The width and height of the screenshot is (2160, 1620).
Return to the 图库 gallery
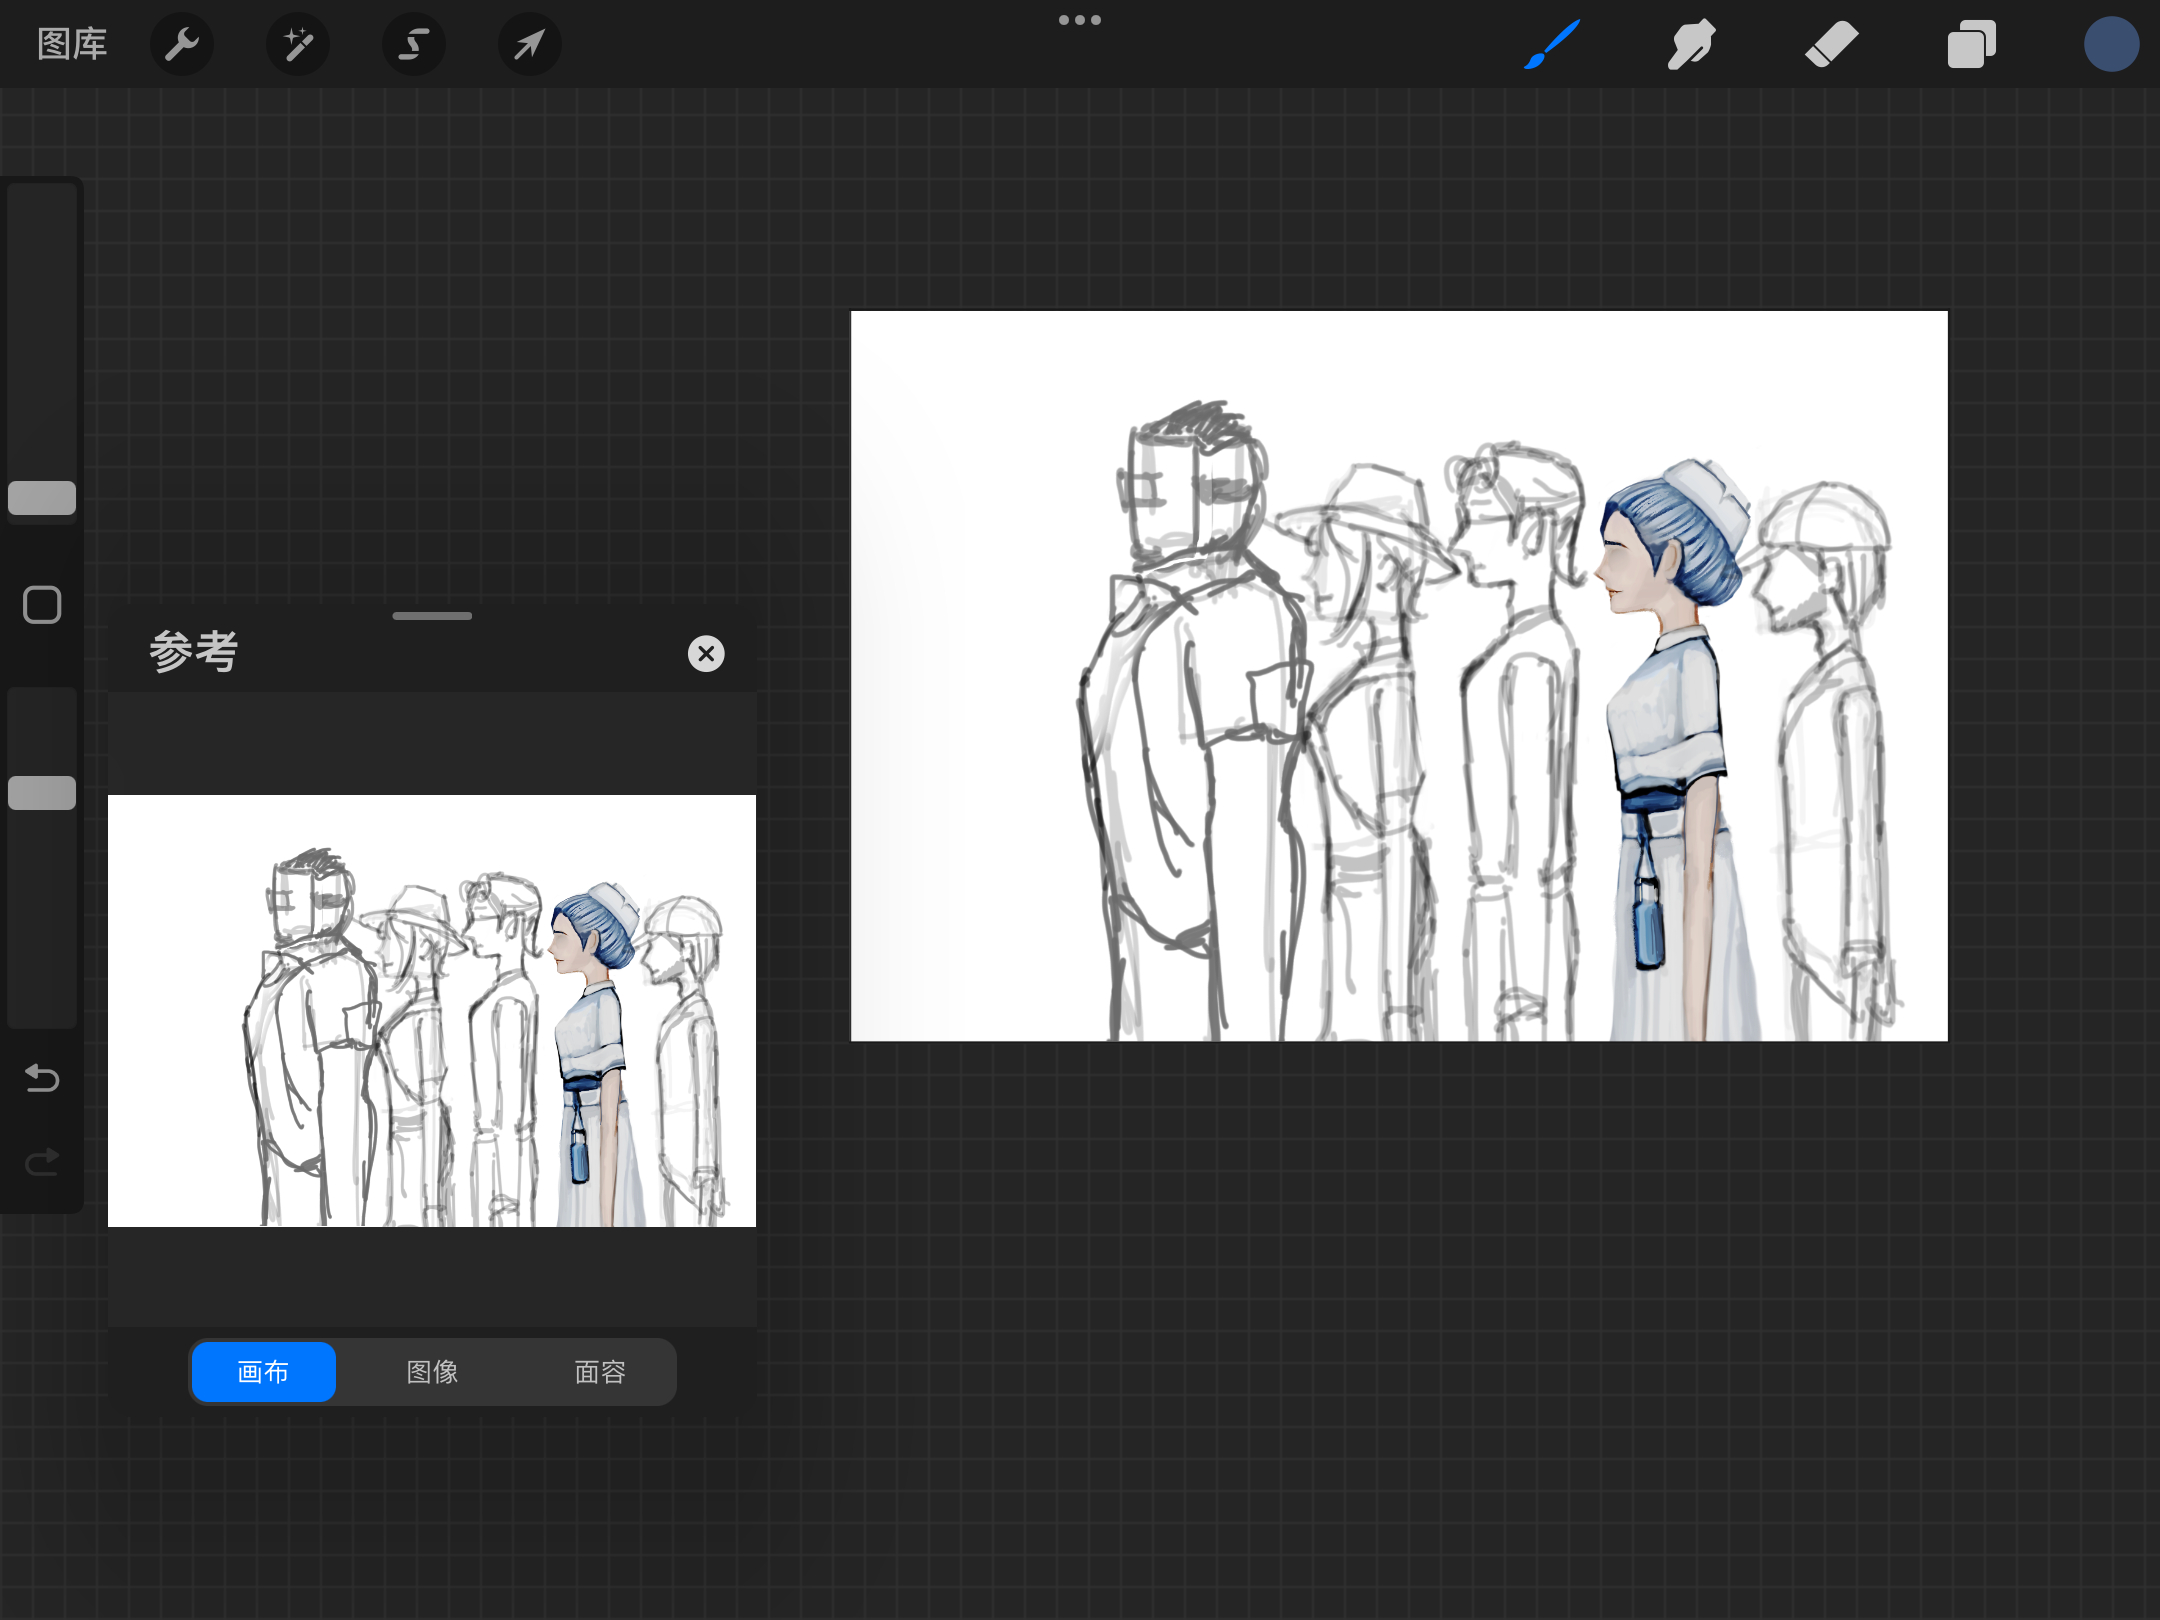coord(72,44)
